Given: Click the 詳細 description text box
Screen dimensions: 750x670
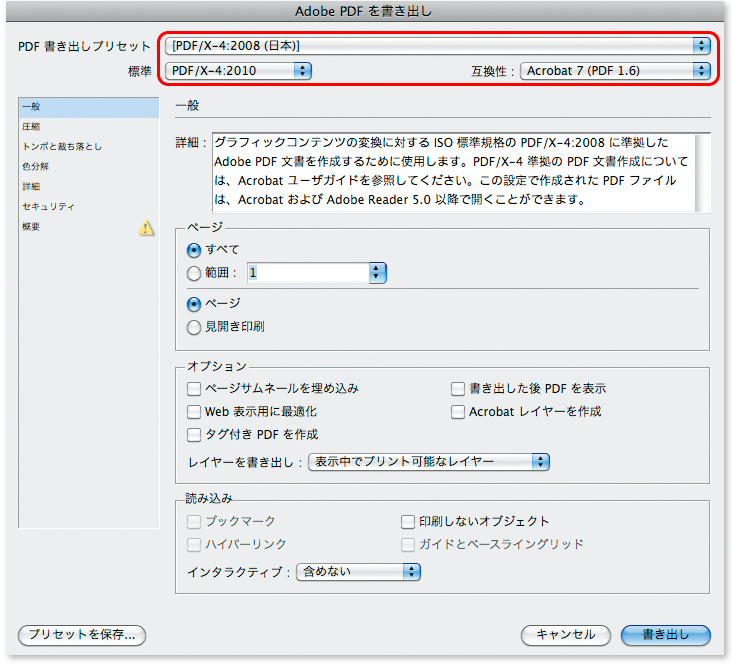Looking at the screenshot, I should coord(453,172).
